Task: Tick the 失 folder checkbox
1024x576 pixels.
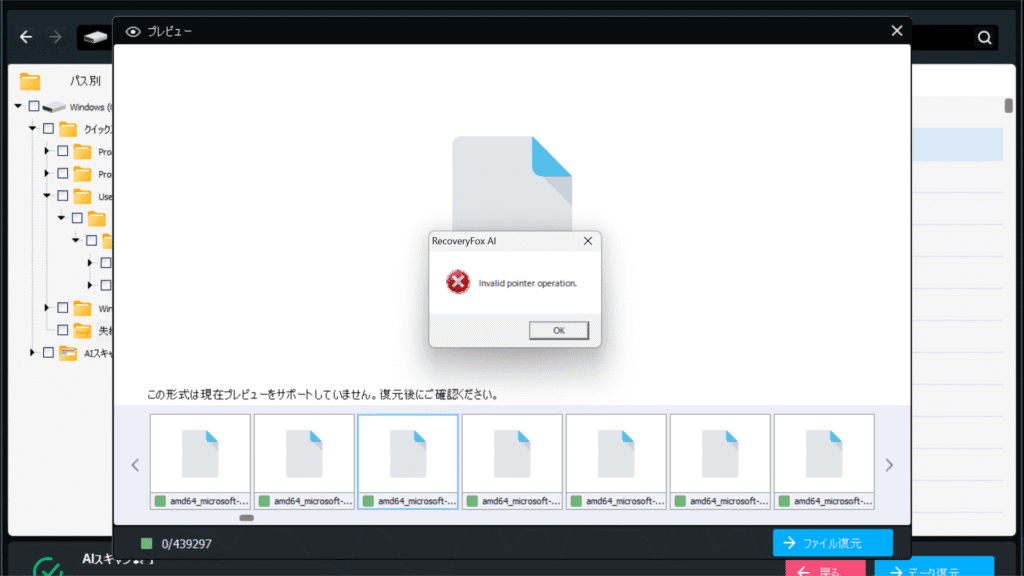Action: point(63,330)
